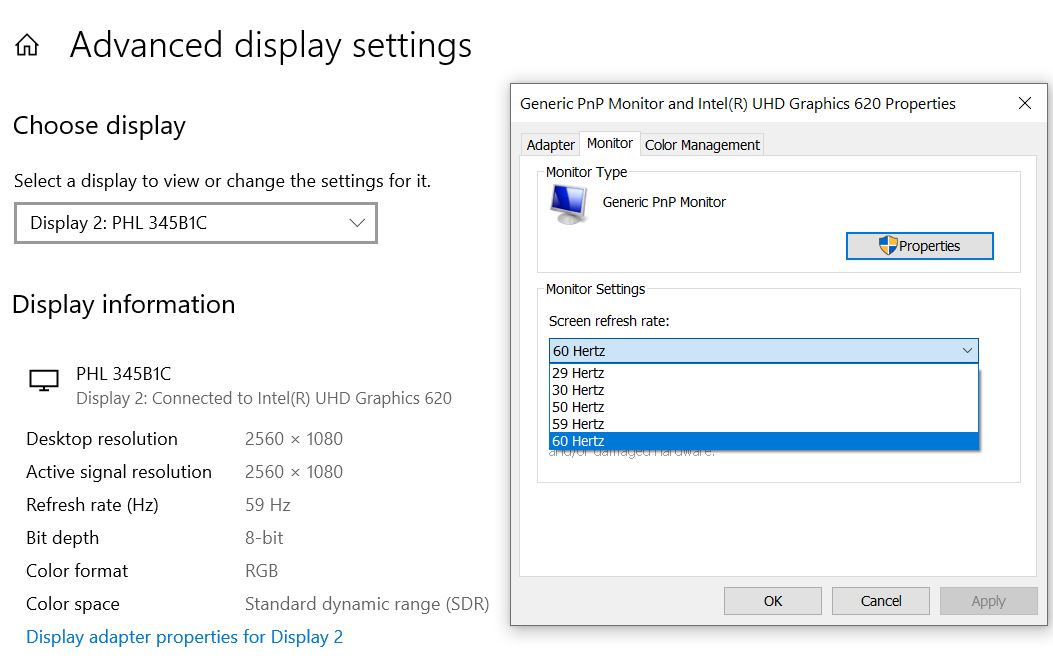Close the Graphics 620 Properties dialog
Screen dimensions: 1053x671
tap(1025, 103)
